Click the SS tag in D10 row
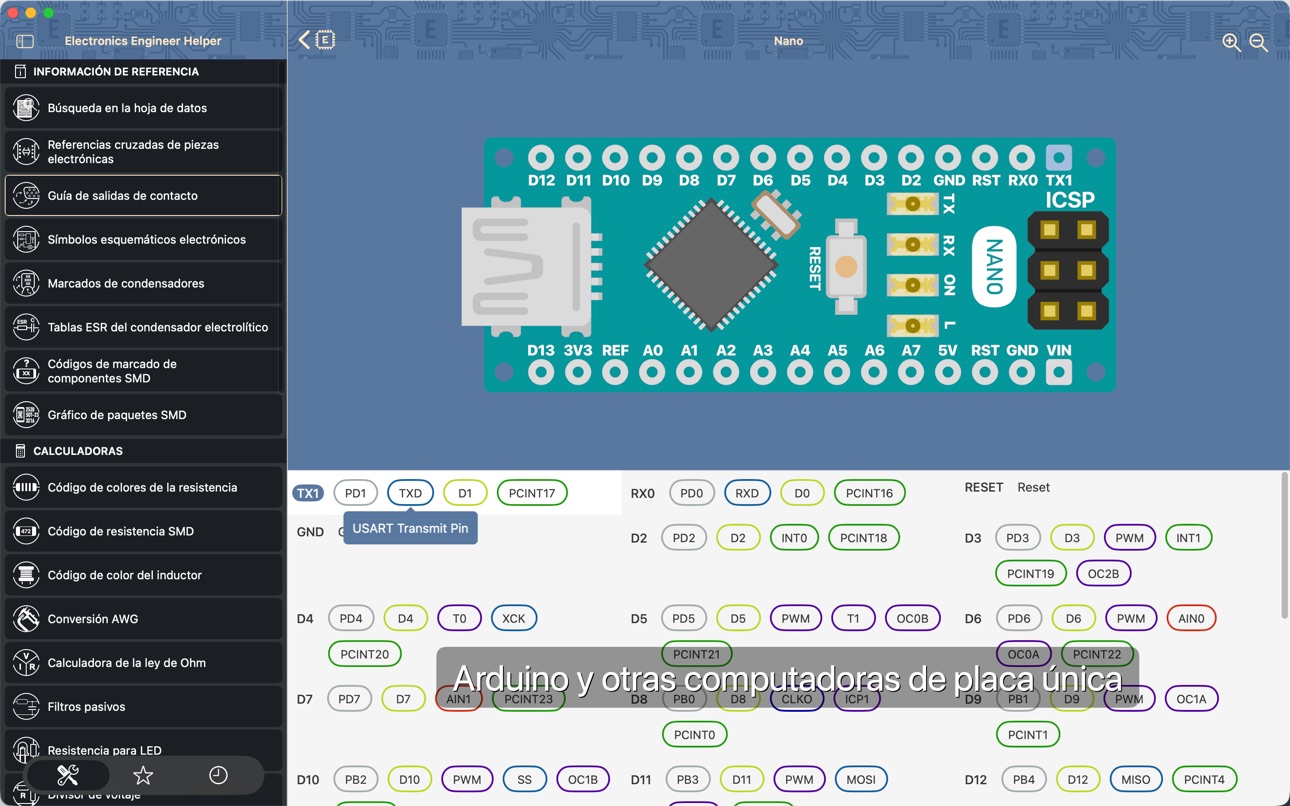1290x806 pixels. click(x=524, y=780)
